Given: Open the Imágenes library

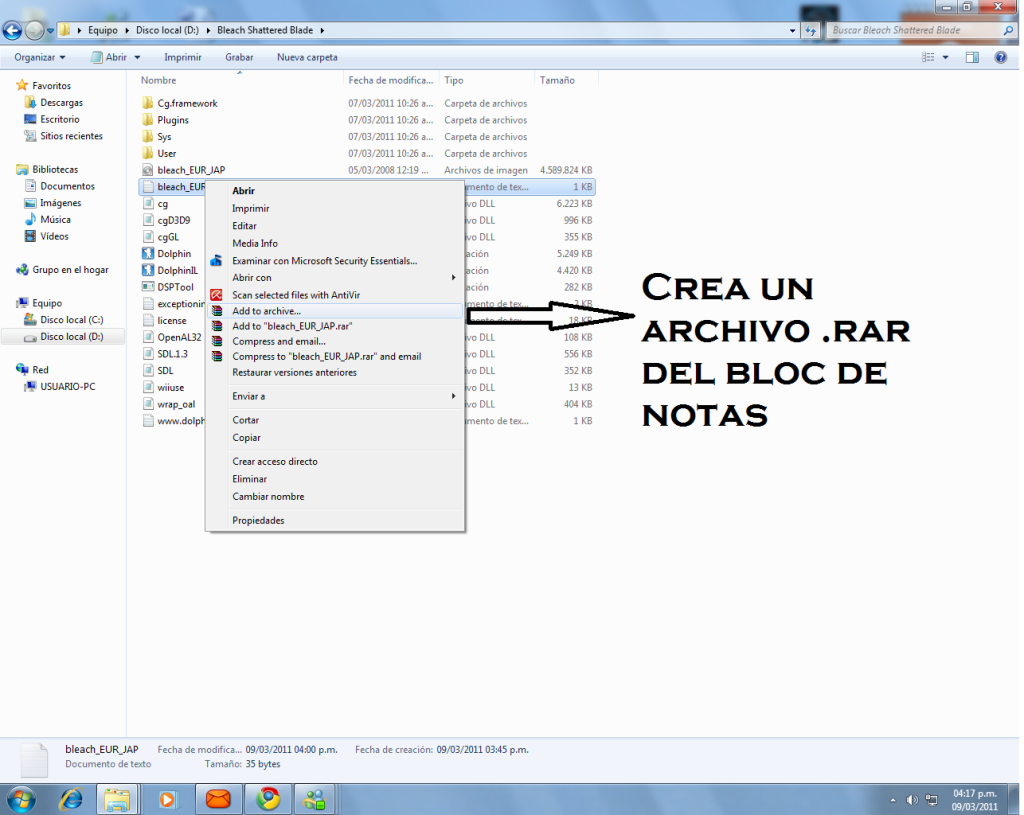Looking at the screenshot, I should coord(60,203).
